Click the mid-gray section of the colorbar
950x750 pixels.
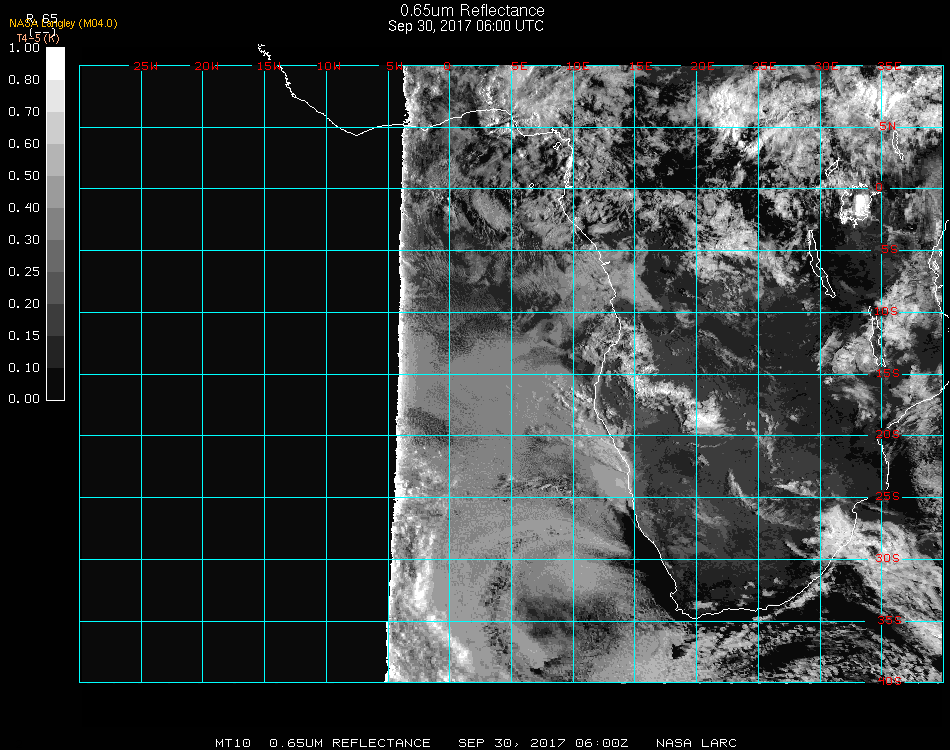tap(55, 224)
